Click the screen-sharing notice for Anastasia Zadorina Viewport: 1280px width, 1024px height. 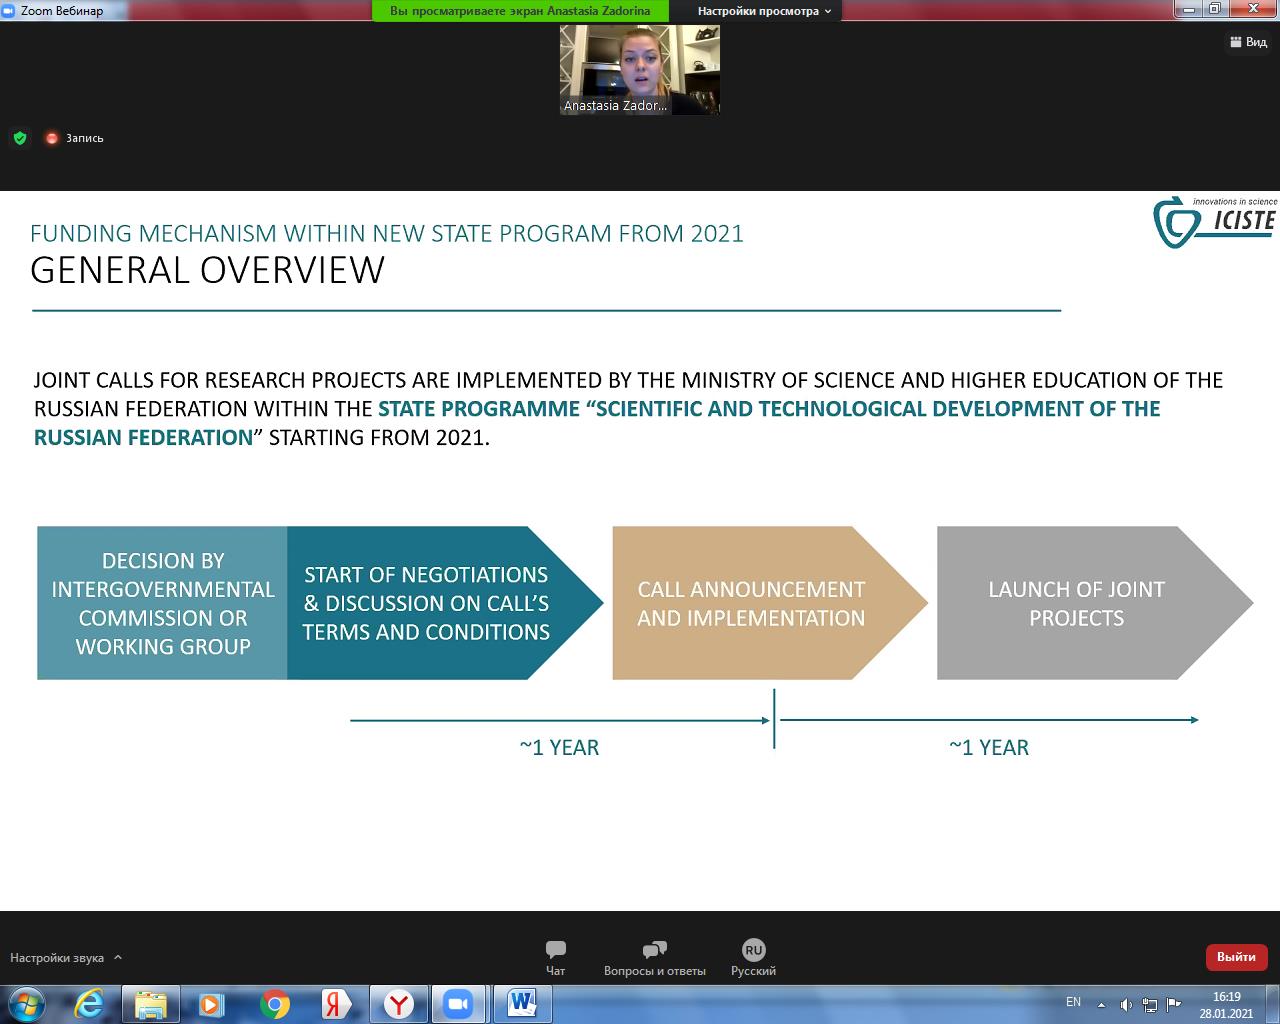[x=520, y=11]
